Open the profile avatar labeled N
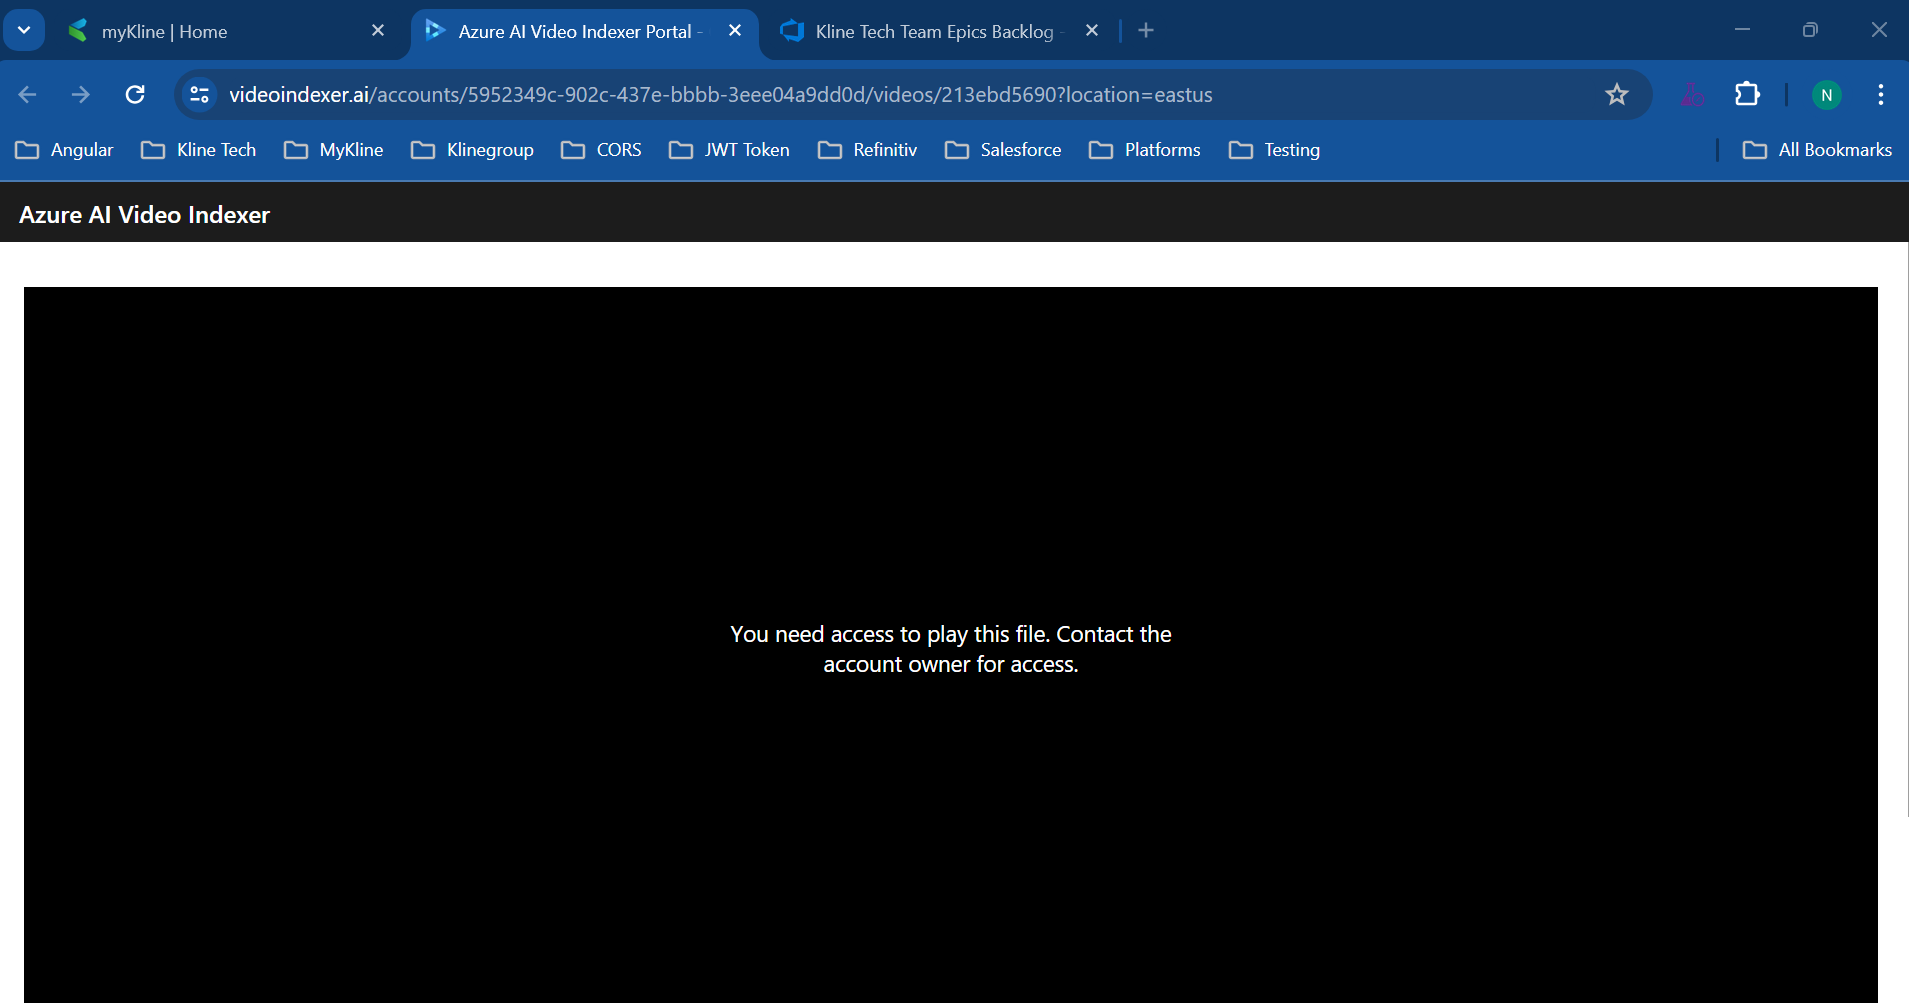1909x1003 pixels. click(1825, 94)
